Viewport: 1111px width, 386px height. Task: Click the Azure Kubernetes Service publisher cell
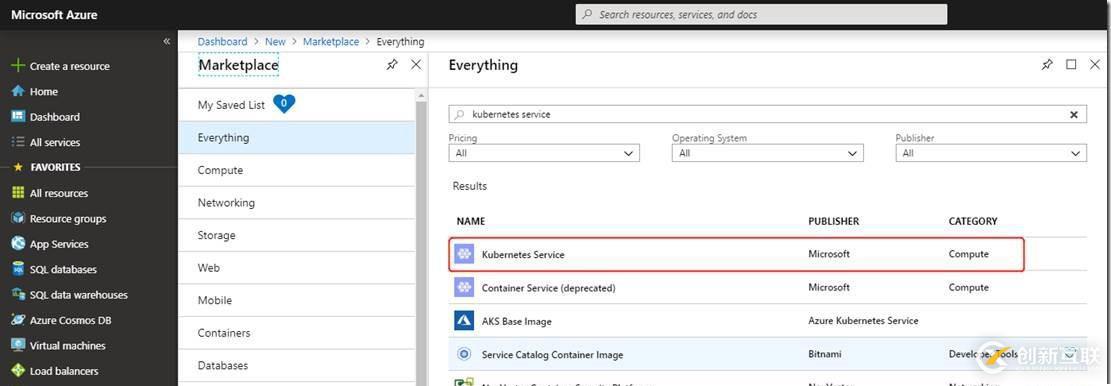863,321
